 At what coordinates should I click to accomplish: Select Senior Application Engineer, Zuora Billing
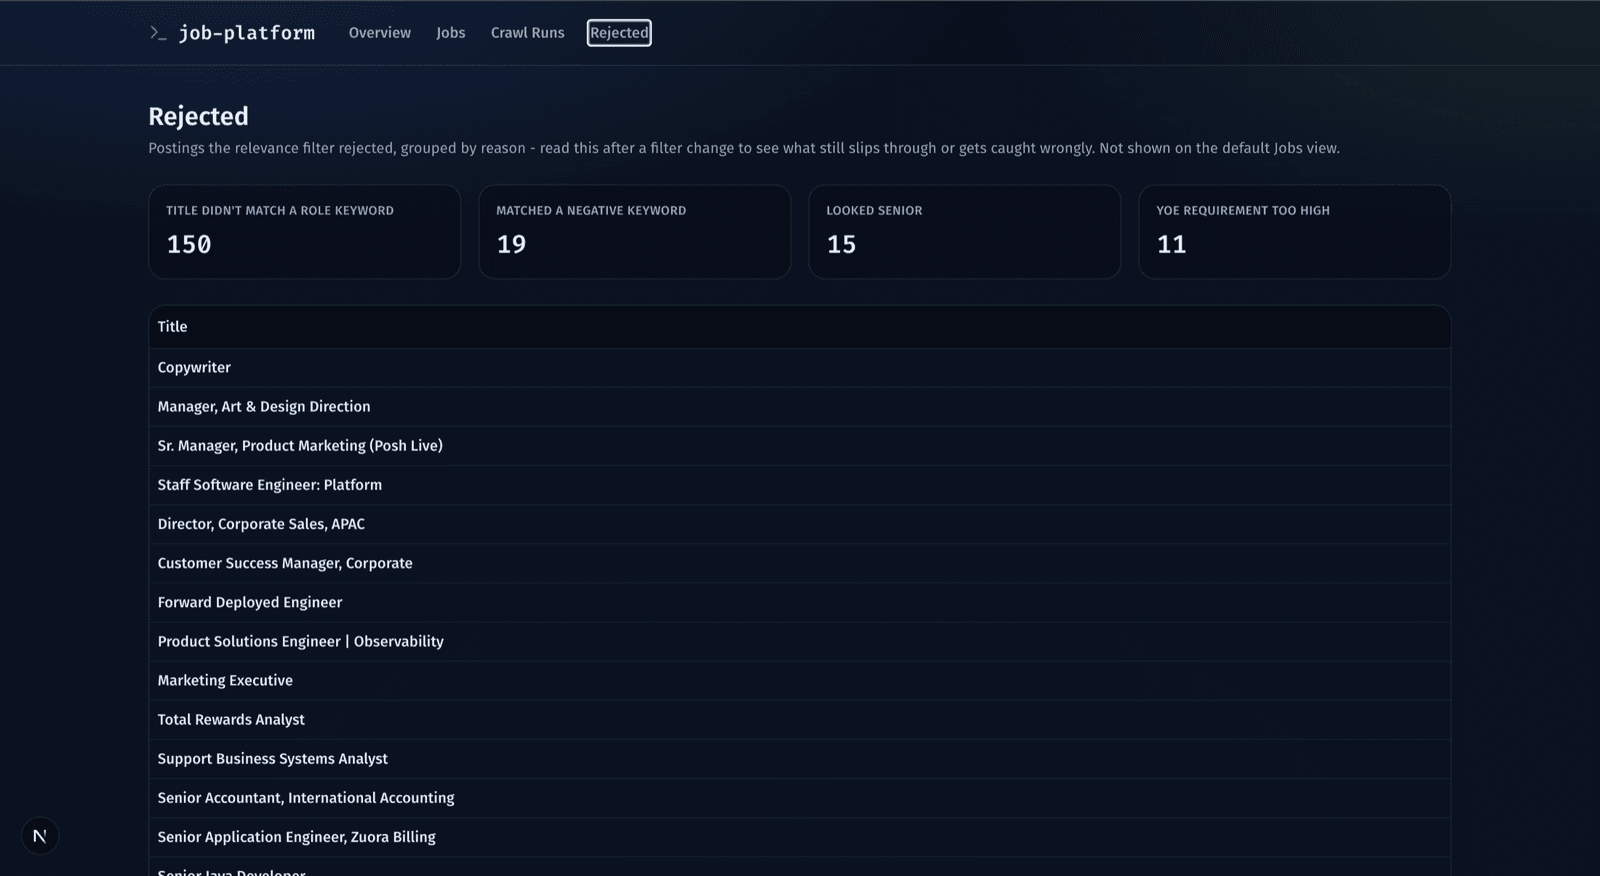(800, 836)
